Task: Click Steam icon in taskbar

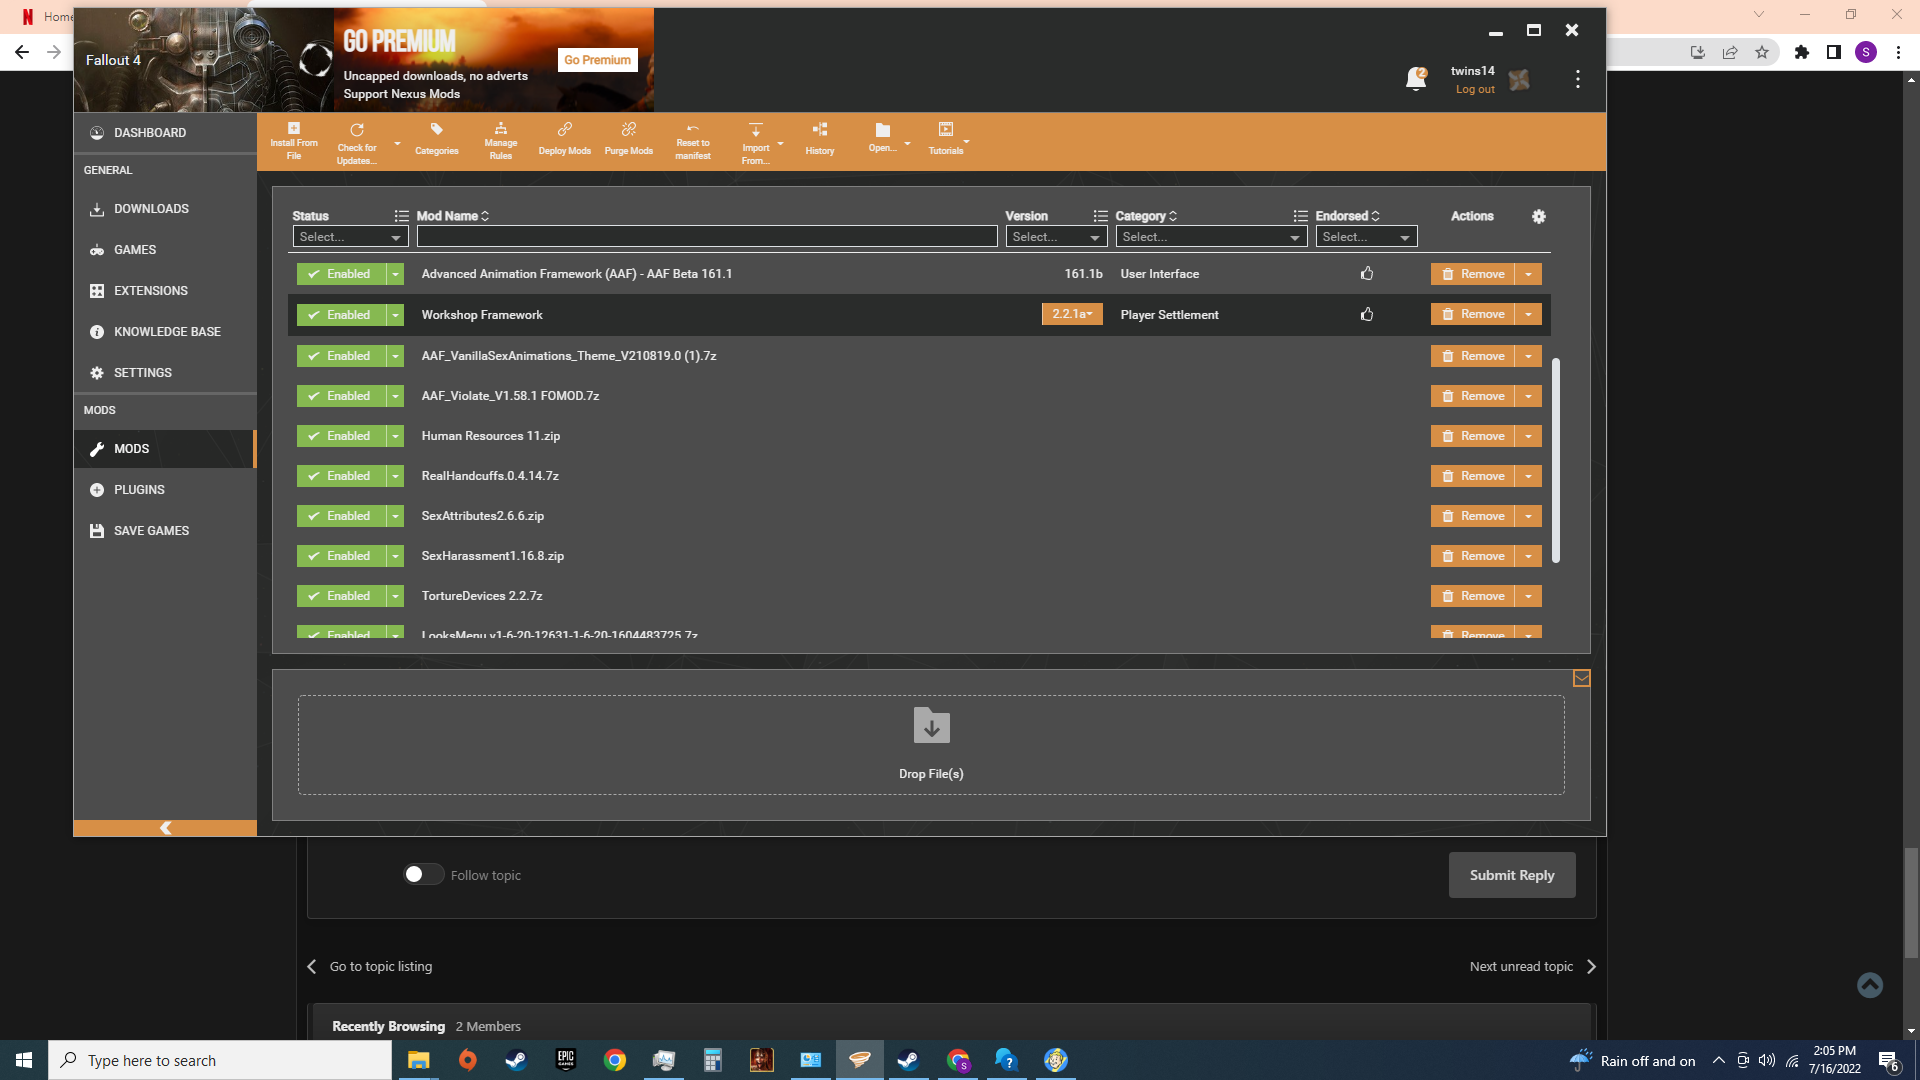Action: point(516,1060)
